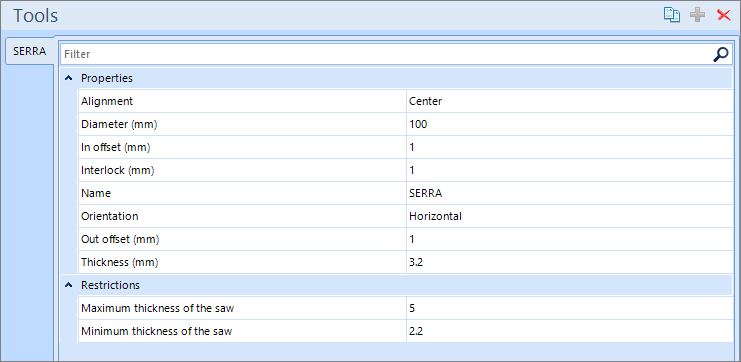Collapse the Restrictions section
The width and height of the screenshot is (741, 362).
coord(69,285)
